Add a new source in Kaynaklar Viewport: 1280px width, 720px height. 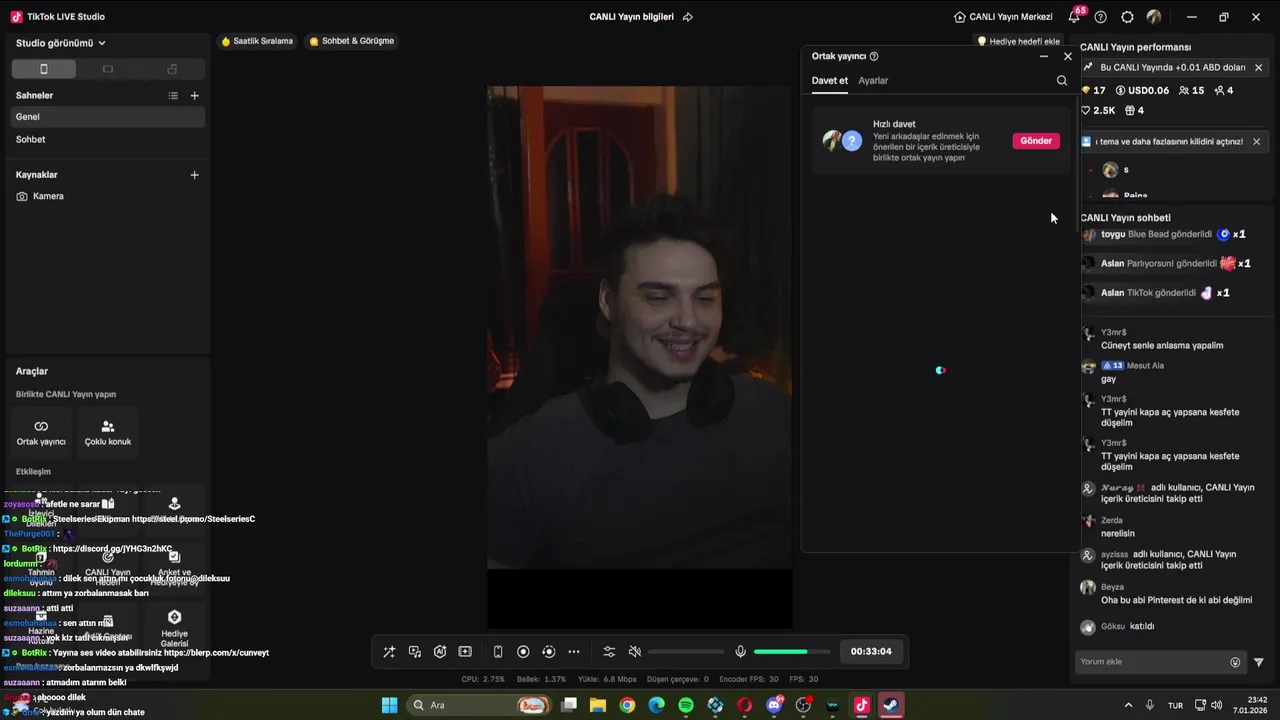point(195,175)
